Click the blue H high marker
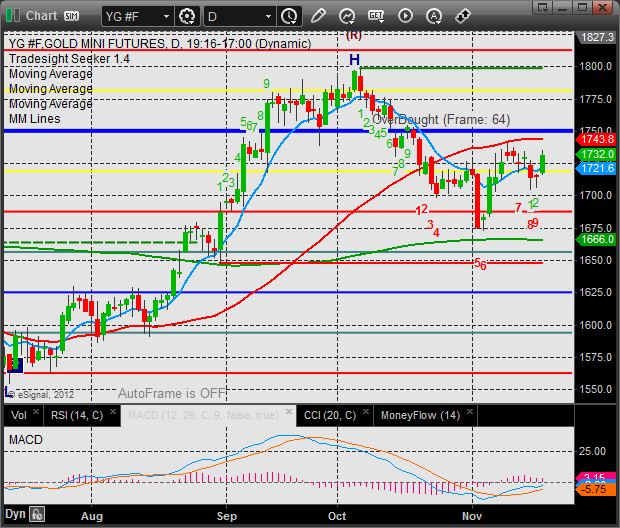The image size is (620, 528). pyautogui.click(x=354, y=60)
